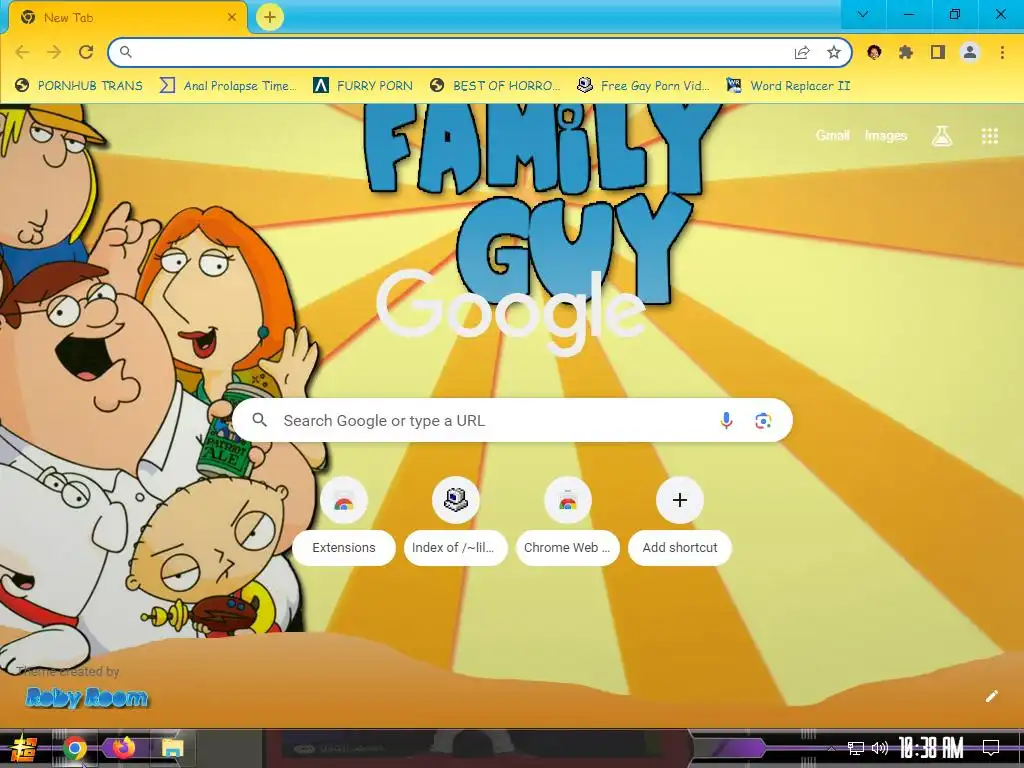Click the Roby Room theme creator link
The height and width of the screenshot is (768, 1024).
click(86, 697)
